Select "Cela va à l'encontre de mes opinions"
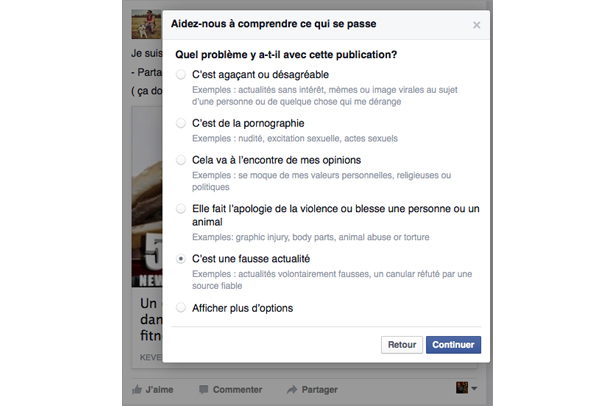The image size is (615, 406). coord(181,160)
